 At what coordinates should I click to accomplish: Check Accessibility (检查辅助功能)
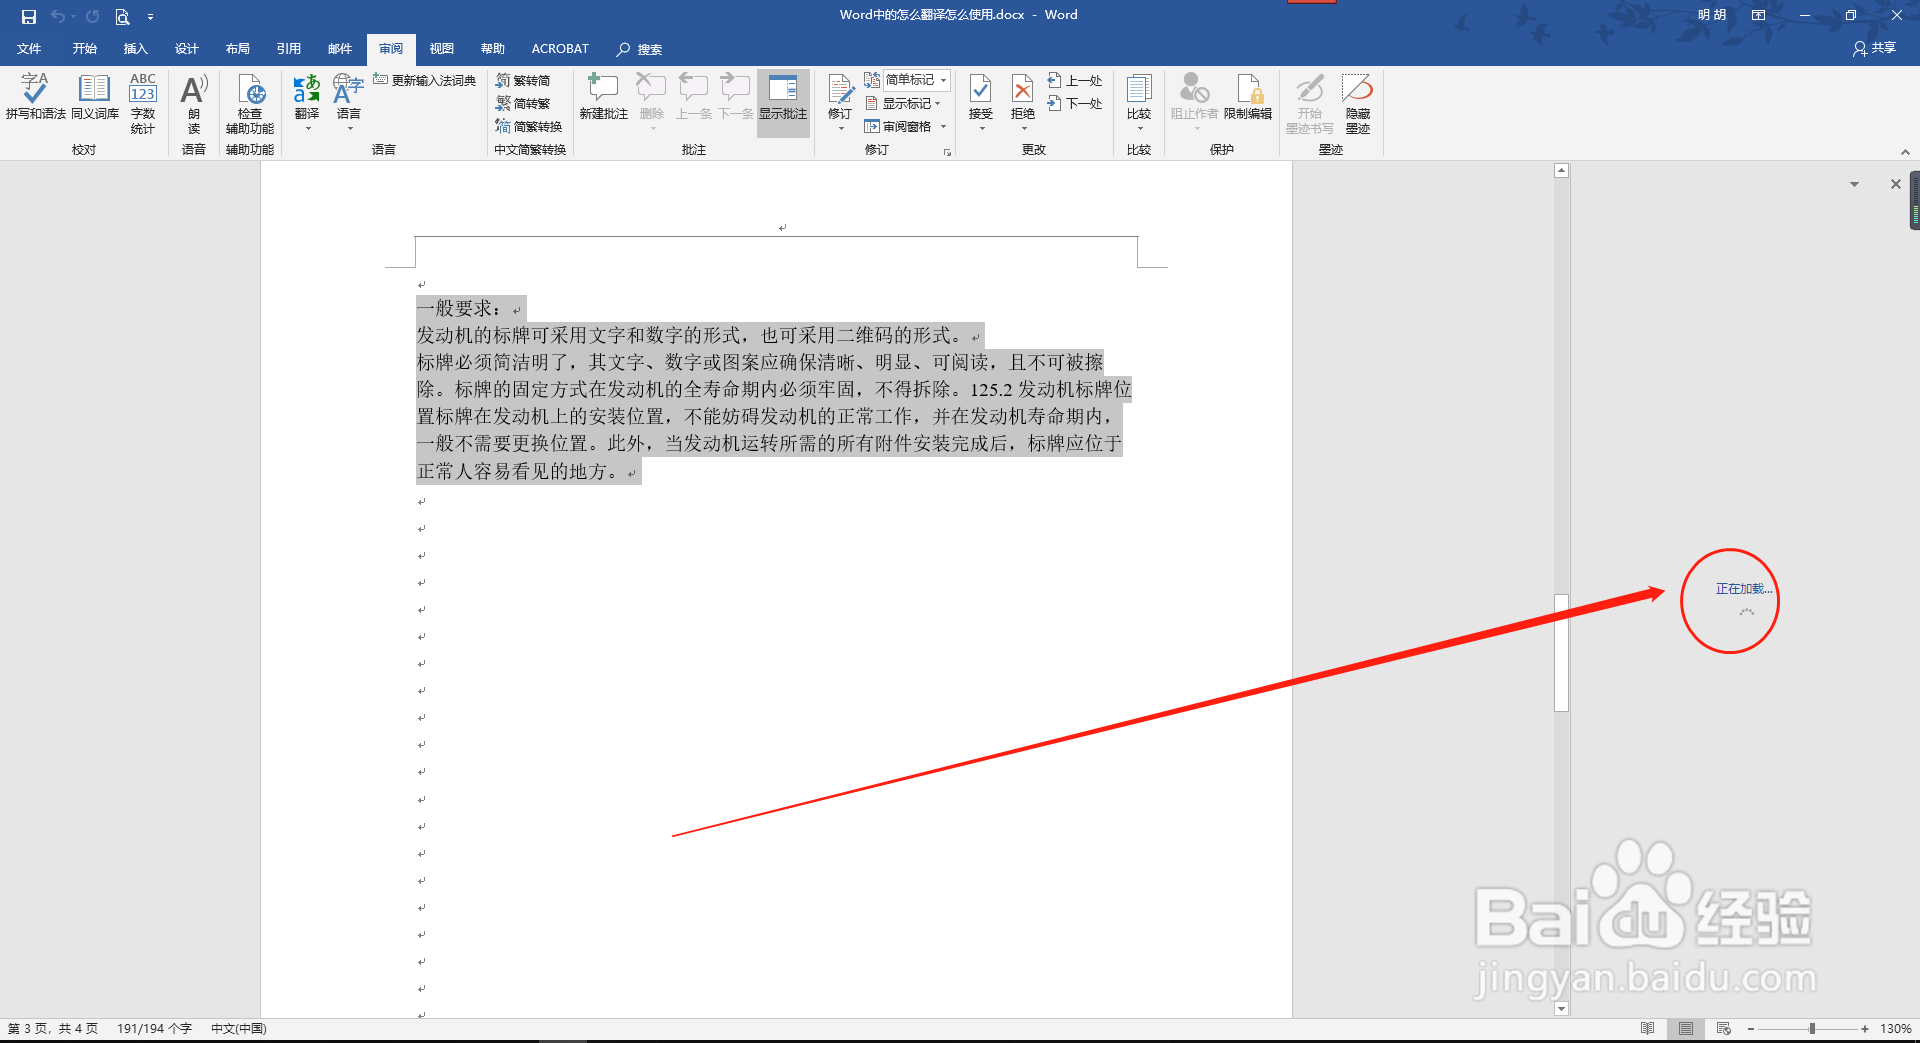click(250, 103)
